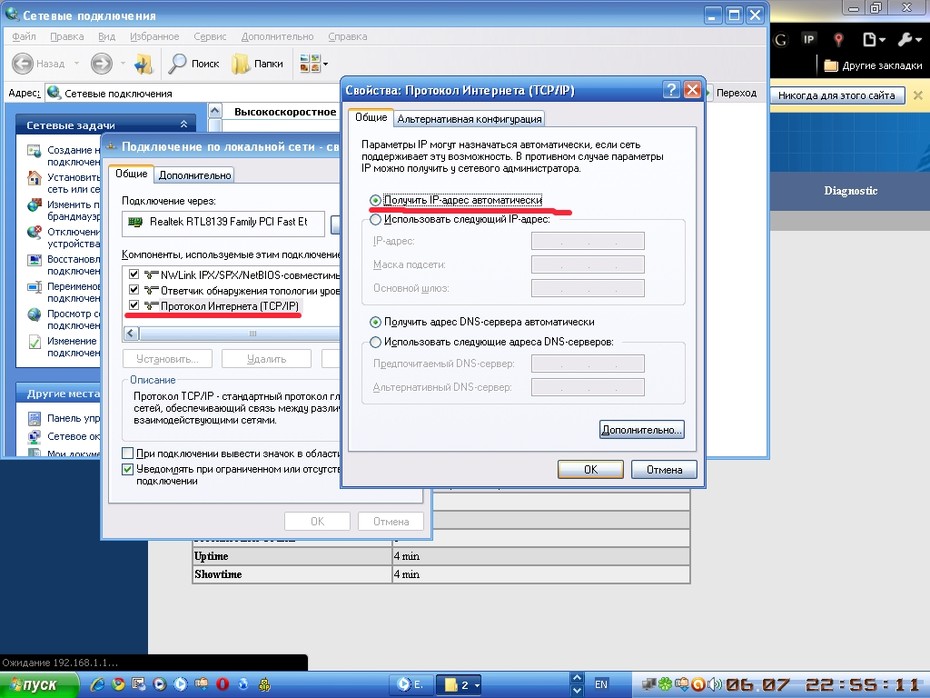930x698 pixels.
Task: Toggle the Папки folders pane icon
Action: 240,63
